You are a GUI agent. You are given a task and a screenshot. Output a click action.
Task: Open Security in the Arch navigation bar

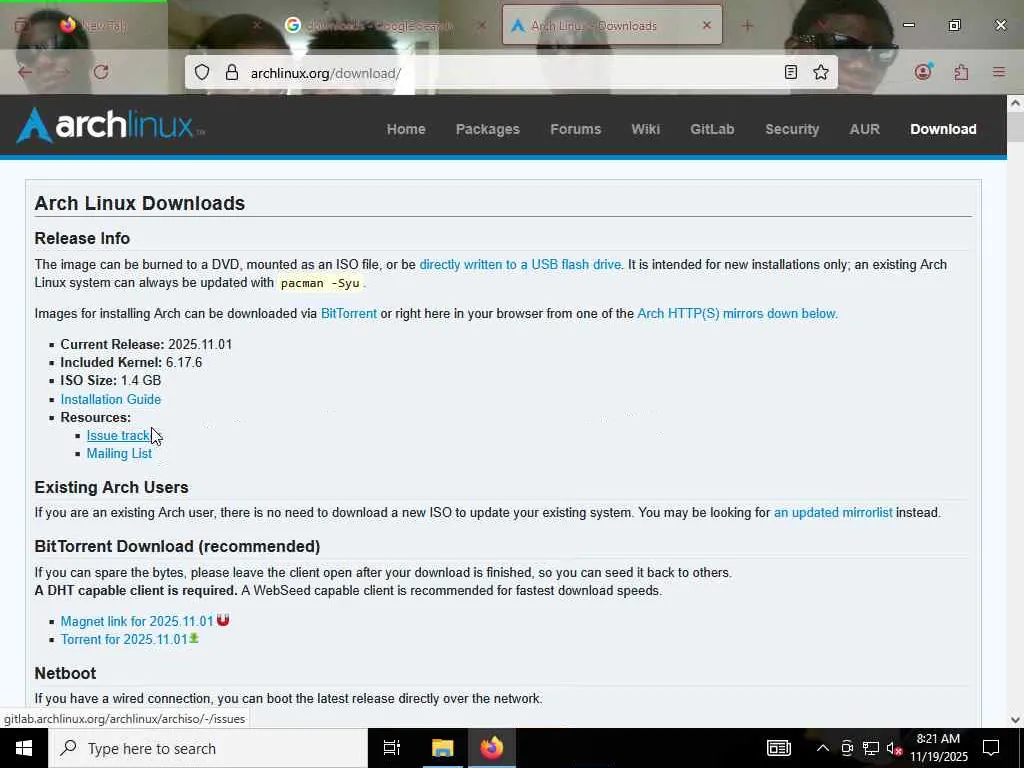792,129
